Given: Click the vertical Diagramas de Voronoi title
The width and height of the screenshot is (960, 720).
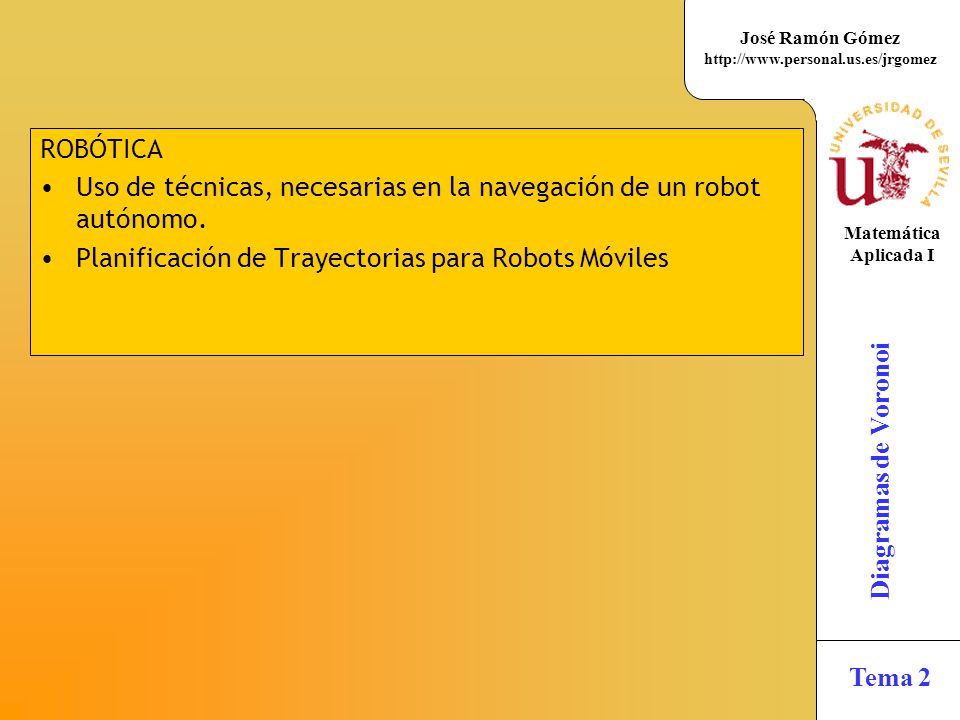Looking at the screenshot, I should point(880,470).
